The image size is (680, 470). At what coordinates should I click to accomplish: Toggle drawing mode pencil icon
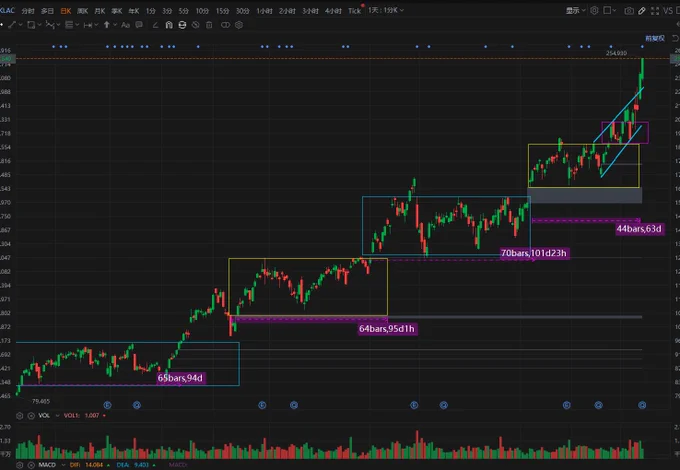point(642,11)
